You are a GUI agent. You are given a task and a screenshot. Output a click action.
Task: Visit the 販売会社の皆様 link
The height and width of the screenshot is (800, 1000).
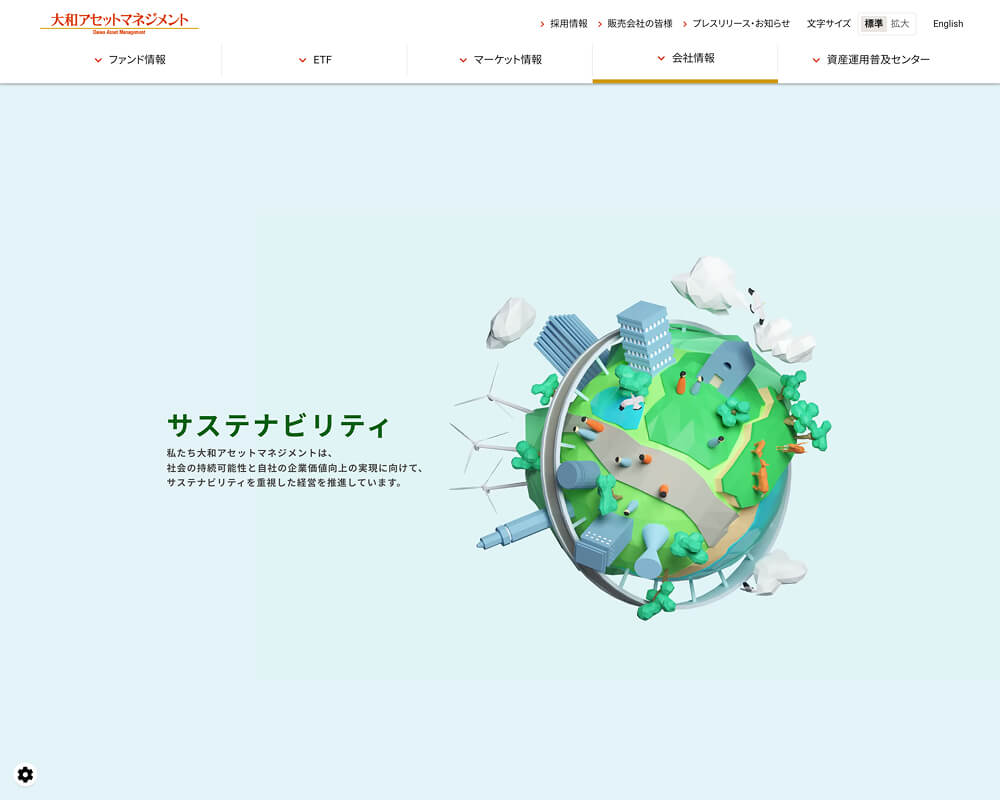(640, 24)
